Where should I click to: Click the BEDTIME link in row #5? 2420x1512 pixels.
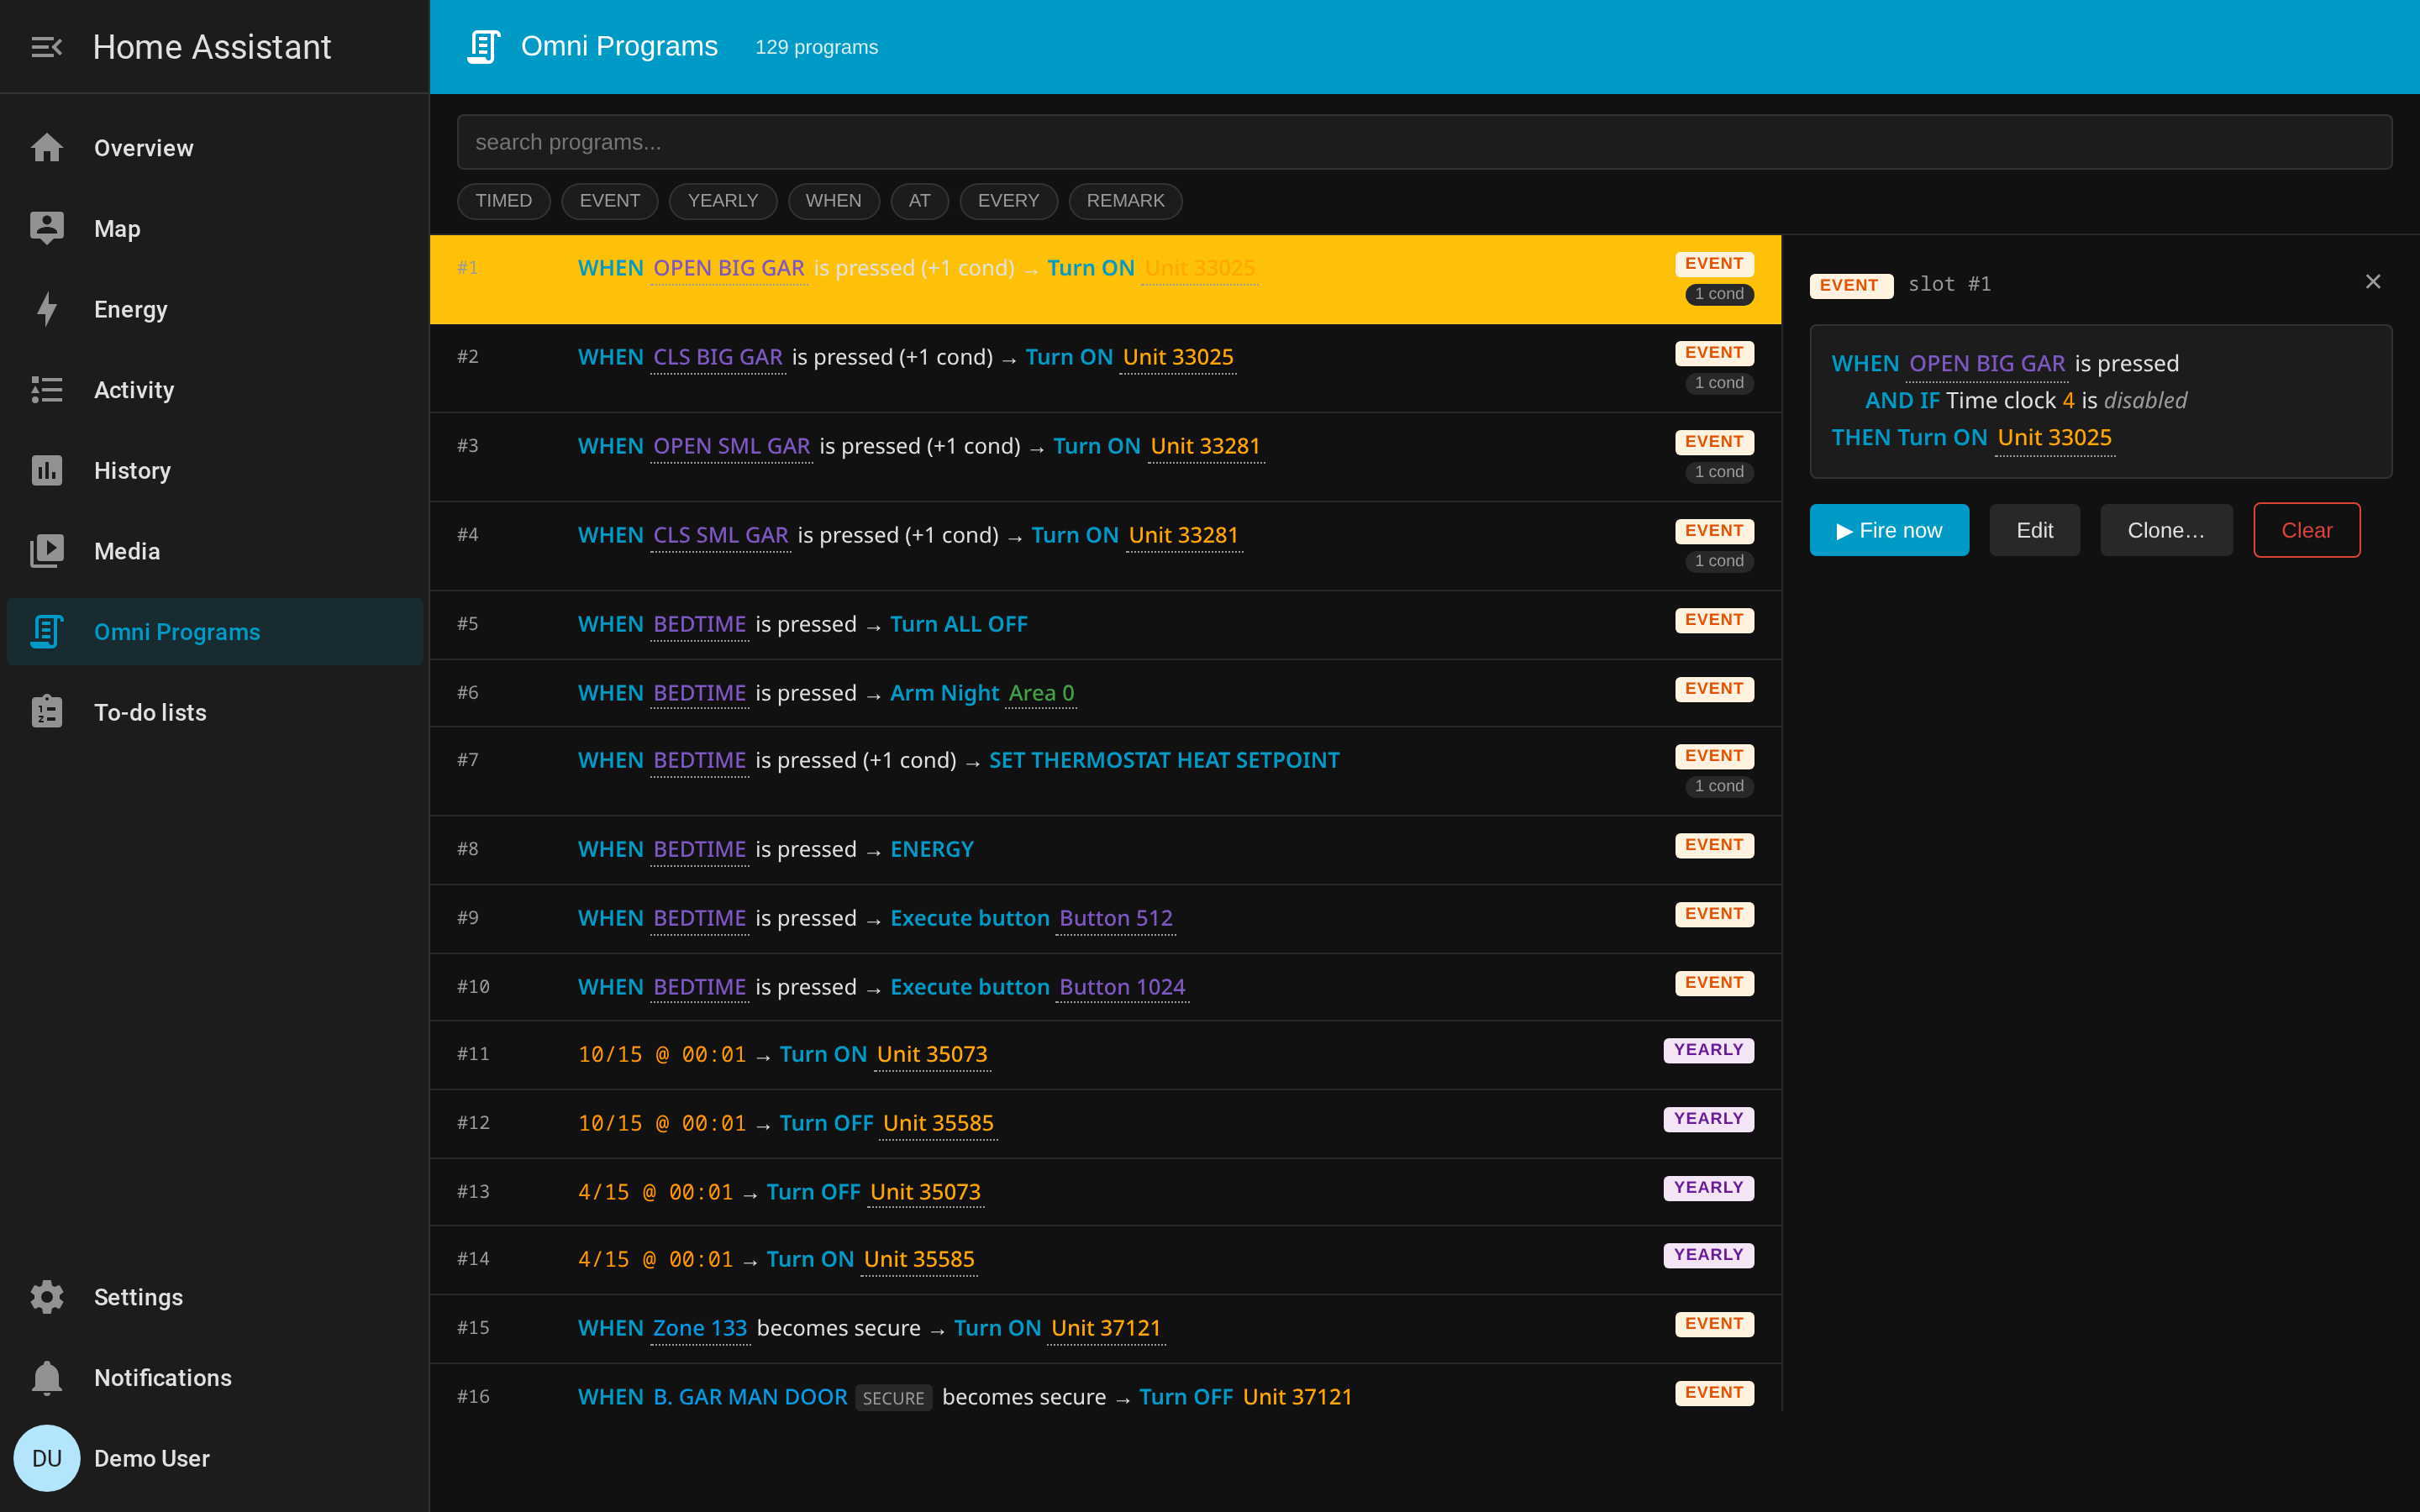coord(699,625)
